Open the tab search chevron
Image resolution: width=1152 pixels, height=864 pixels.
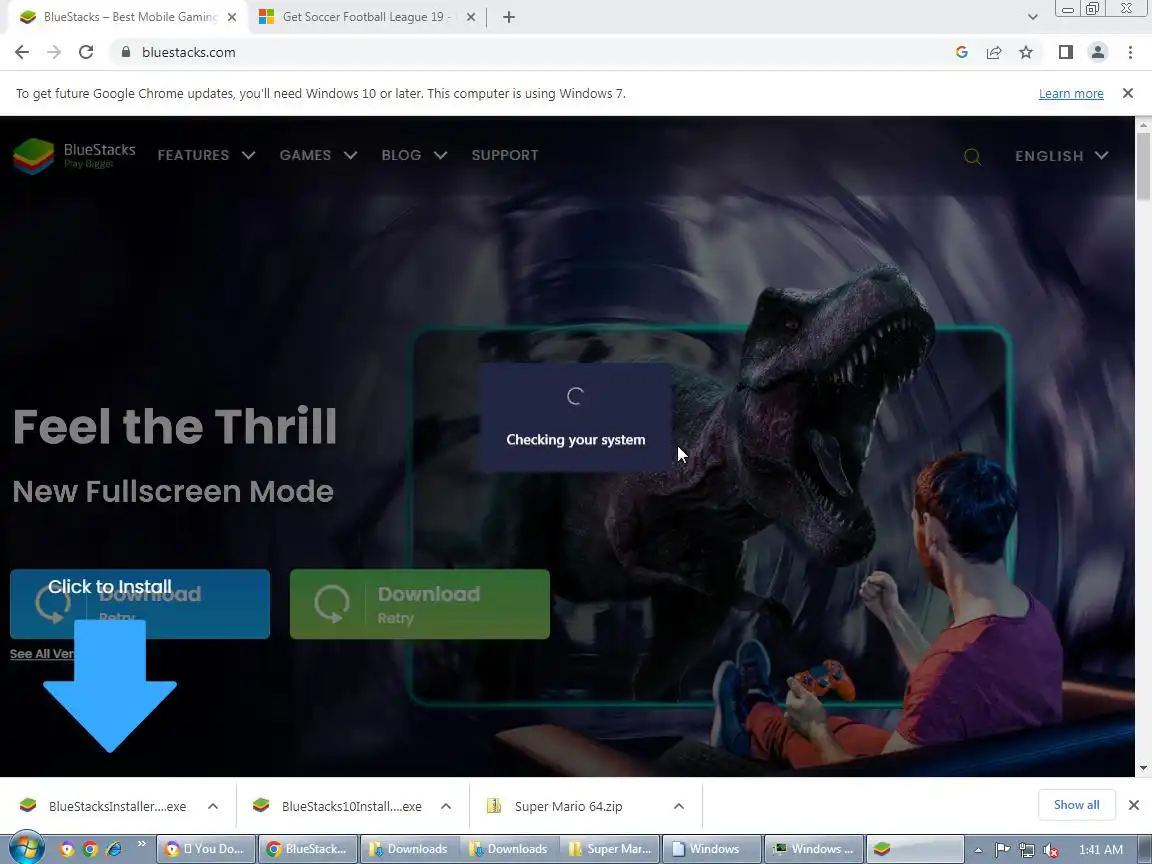coord(1032,17)
